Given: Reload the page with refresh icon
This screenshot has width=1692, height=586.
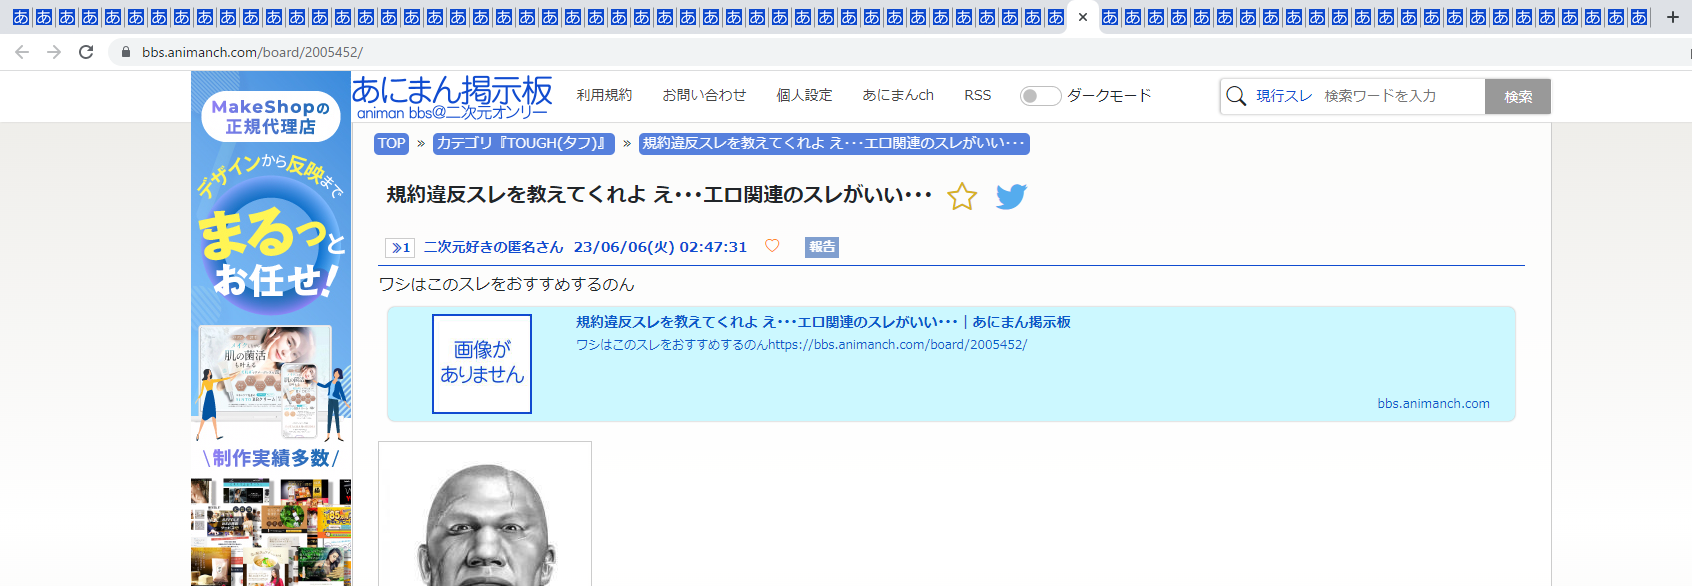Looking at the screenshot, I should click(x=86, y=52).
